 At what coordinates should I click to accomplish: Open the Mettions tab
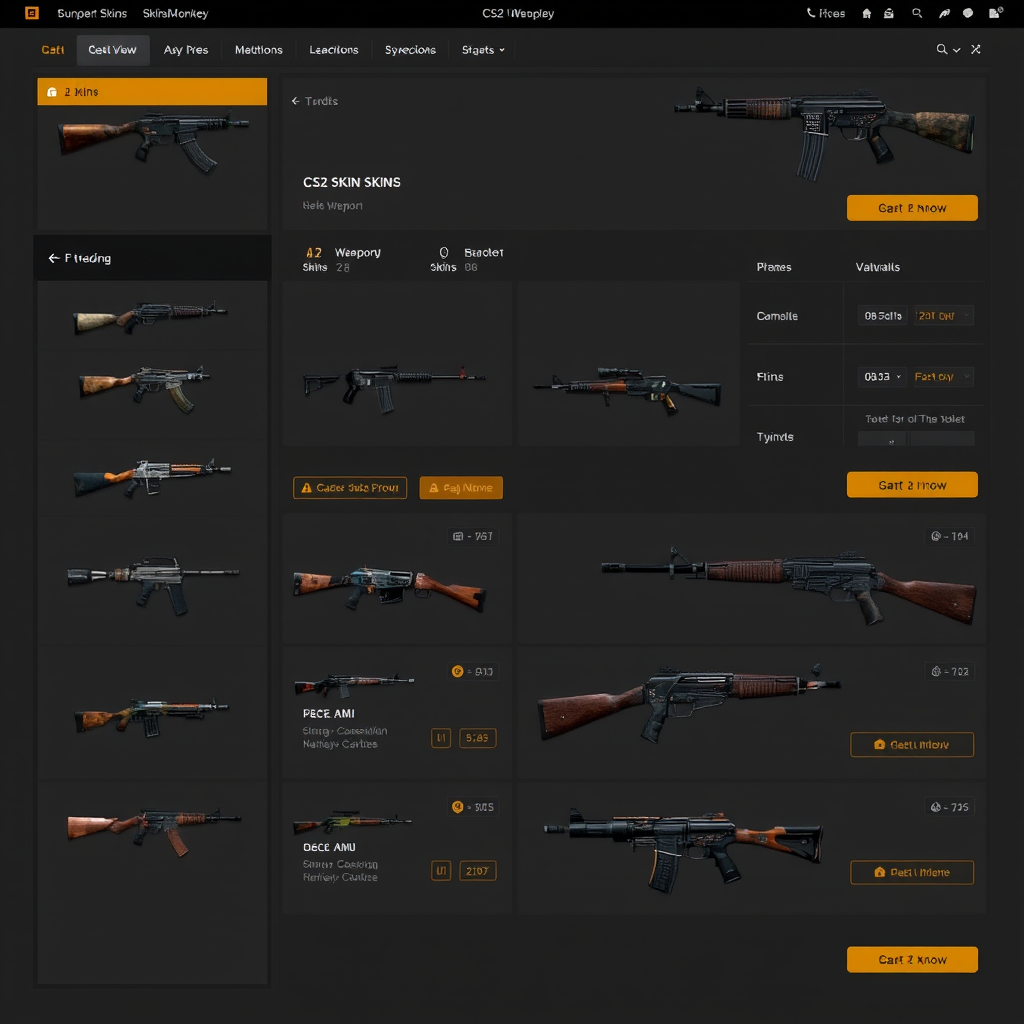259,50
